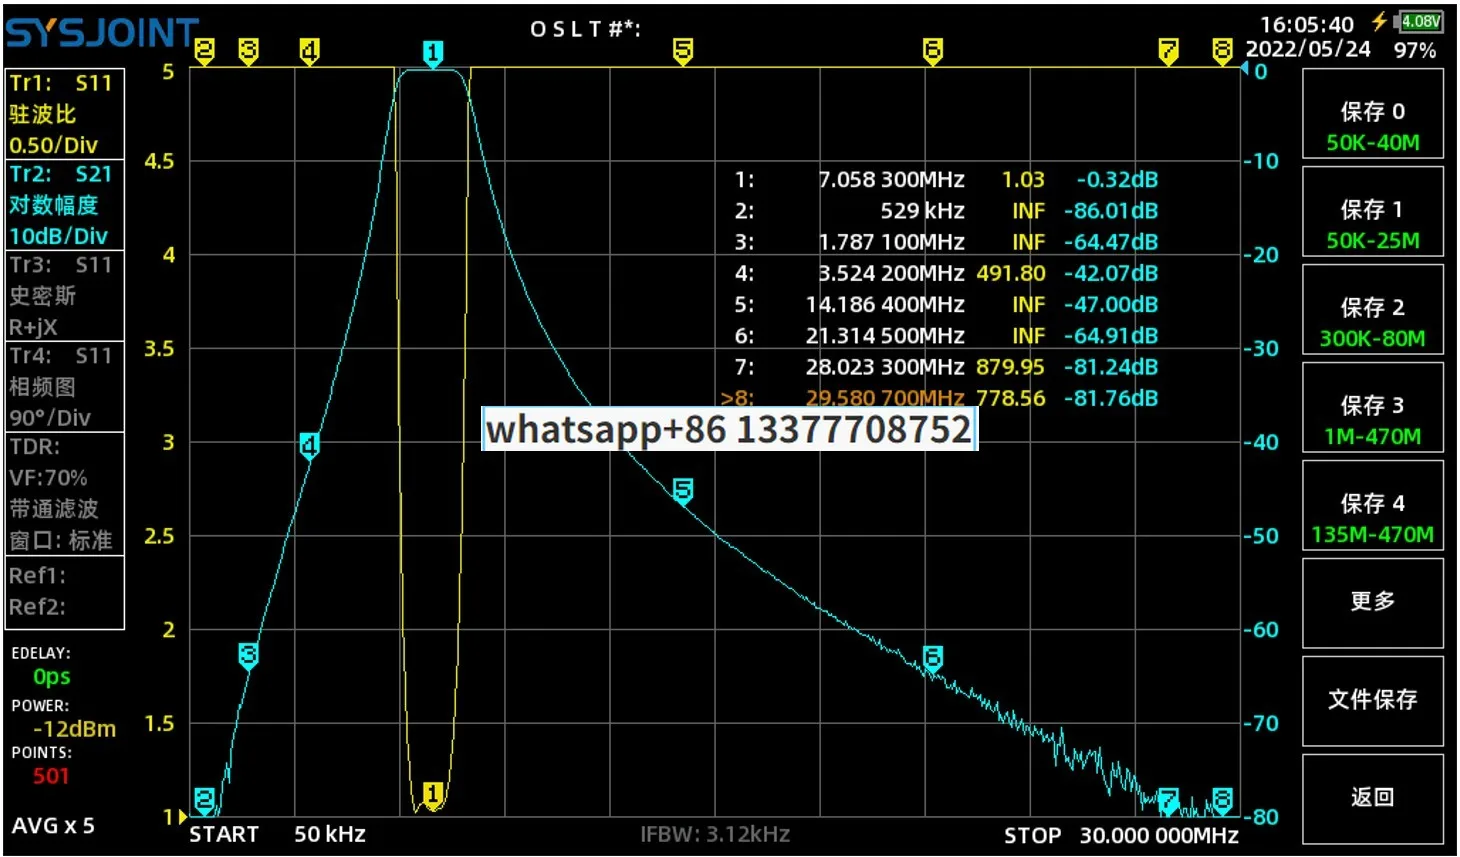Click the battery voltage icon
Image resolution: width=1460 pixels, height=857 pixels.
coord(1419,21)
